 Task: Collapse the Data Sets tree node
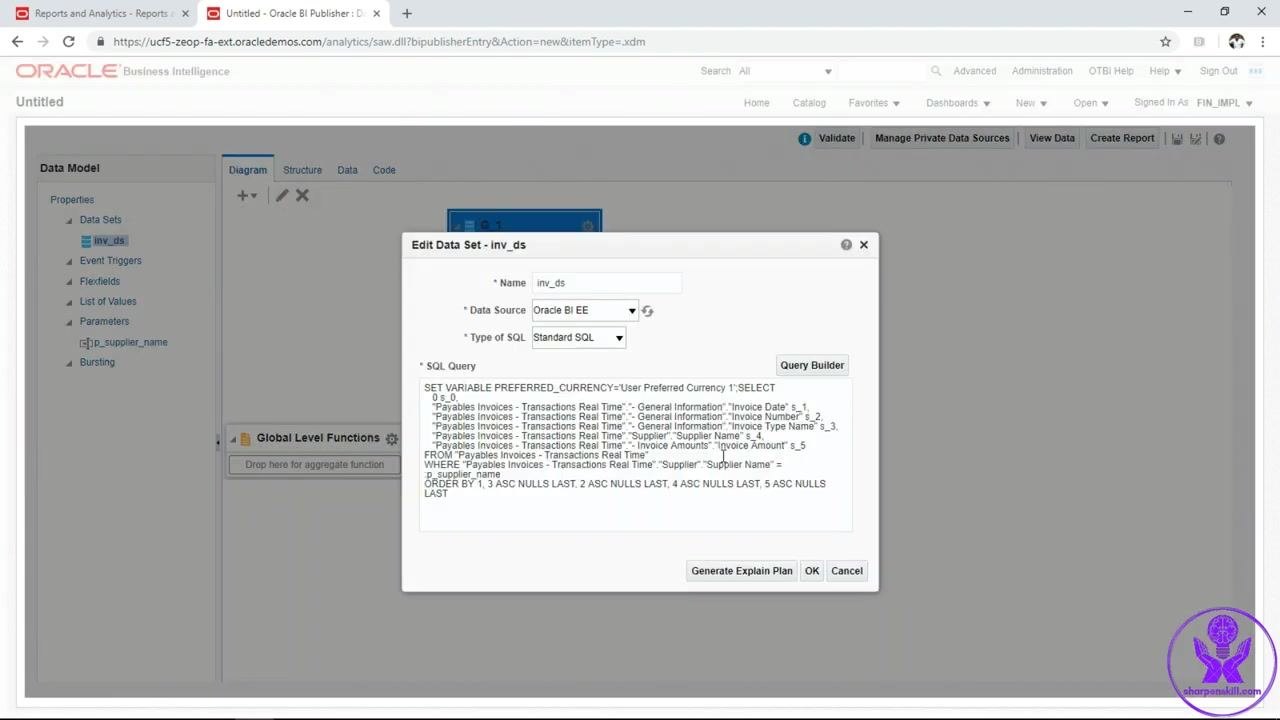click(69, 221)
